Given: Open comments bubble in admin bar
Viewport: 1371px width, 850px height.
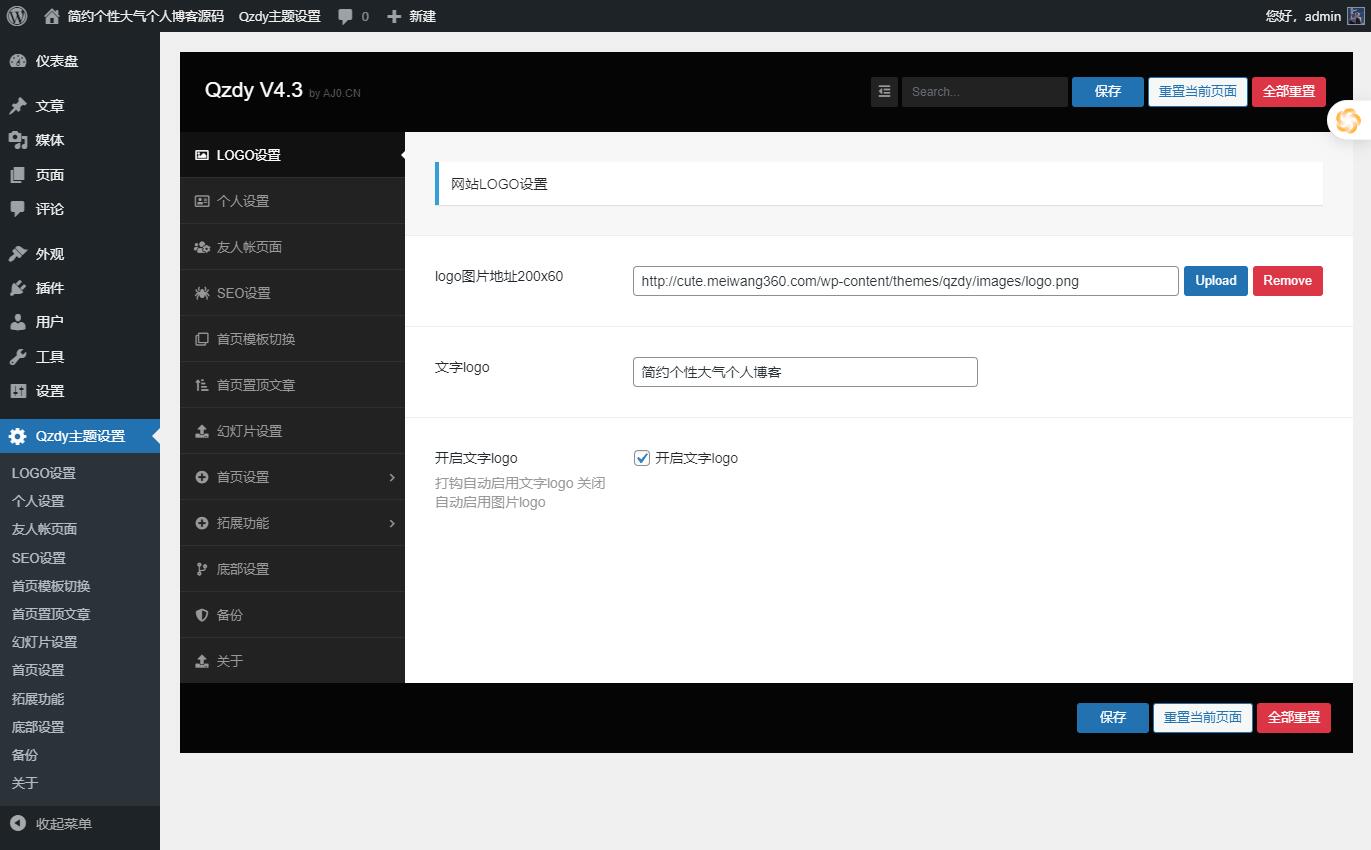Looking at the screenshot, I should (345, 16).
